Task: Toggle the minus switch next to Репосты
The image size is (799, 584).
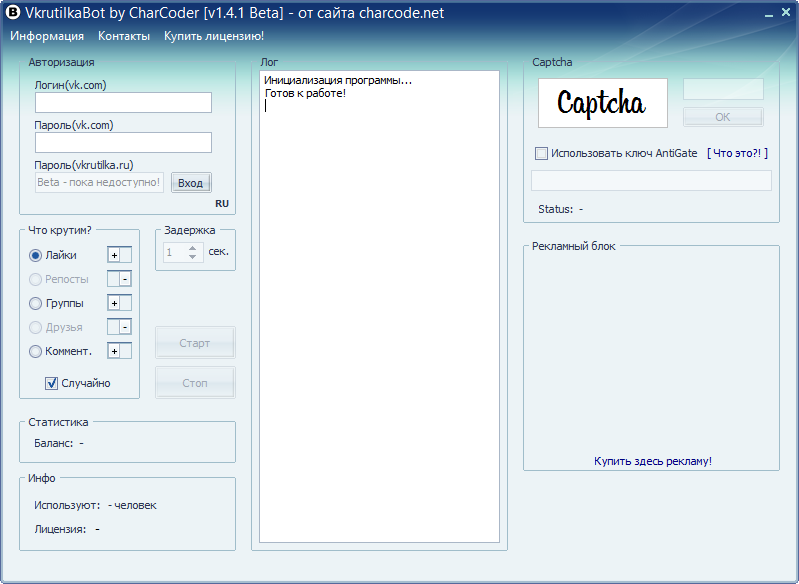Action: (119, 279)
